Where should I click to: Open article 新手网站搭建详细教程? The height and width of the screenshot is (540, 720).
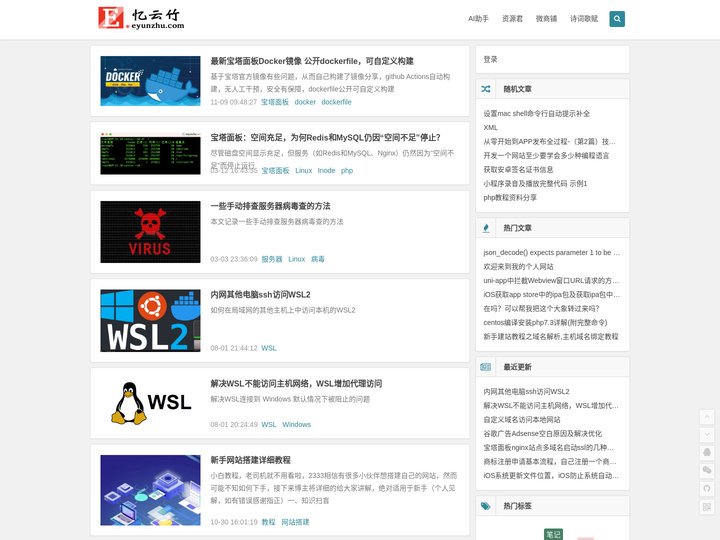[250, 460]
